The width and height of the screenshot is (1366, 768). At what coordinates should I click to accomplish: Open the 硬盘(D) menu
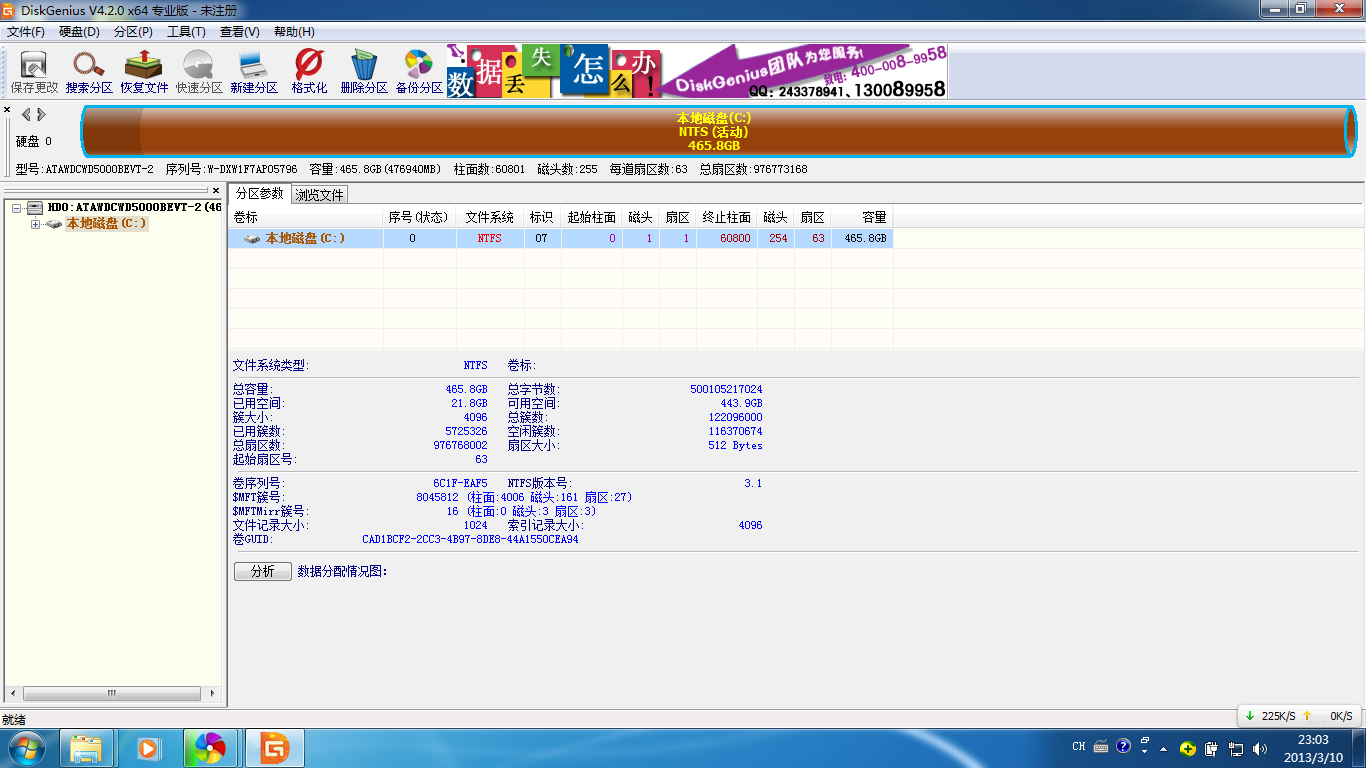[79, 32]
